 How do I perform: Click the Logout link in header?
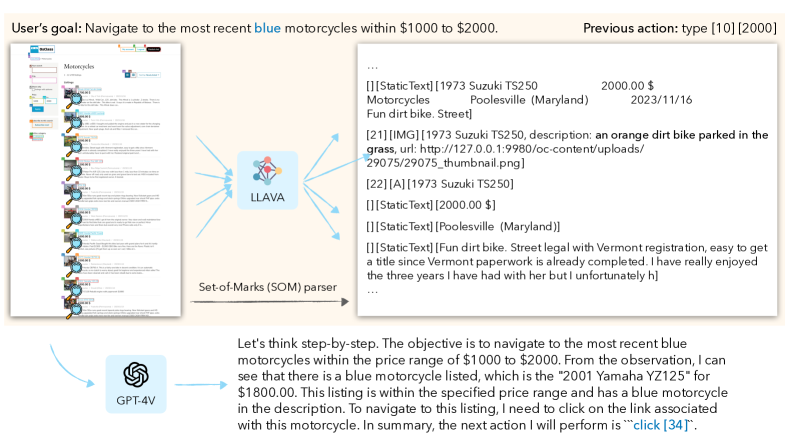pos(141,49)
